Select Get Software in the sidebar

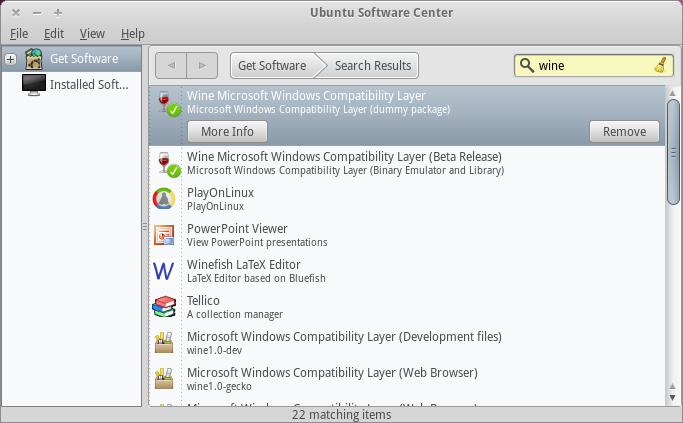point(71,59)
